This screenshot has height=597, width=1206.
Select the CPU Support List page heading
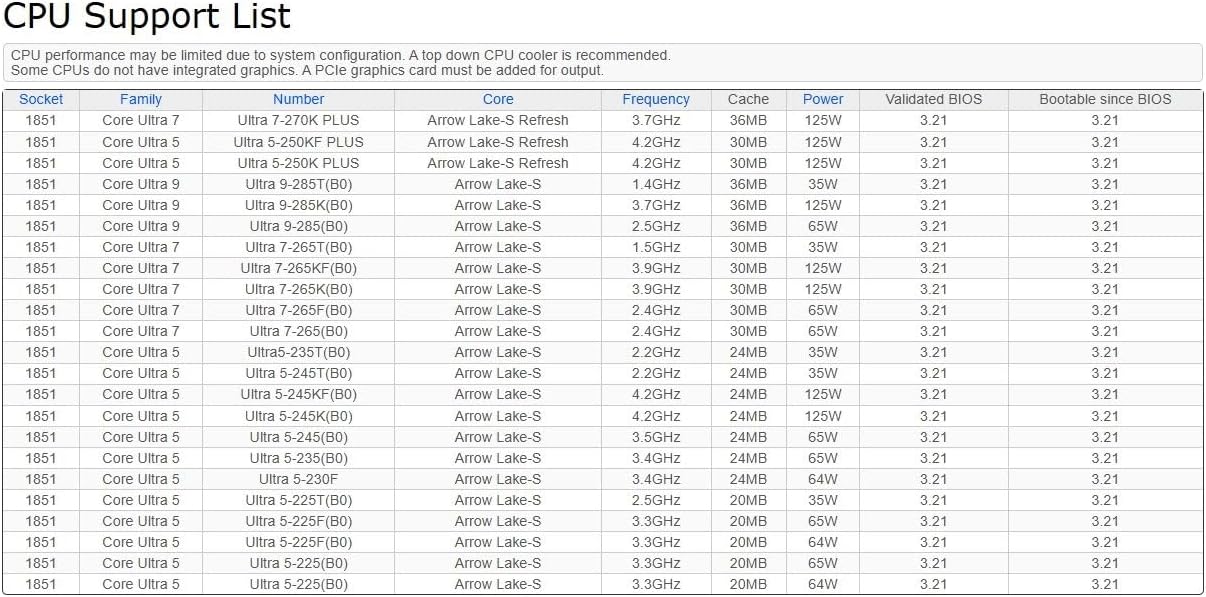[x=148, y=16]
